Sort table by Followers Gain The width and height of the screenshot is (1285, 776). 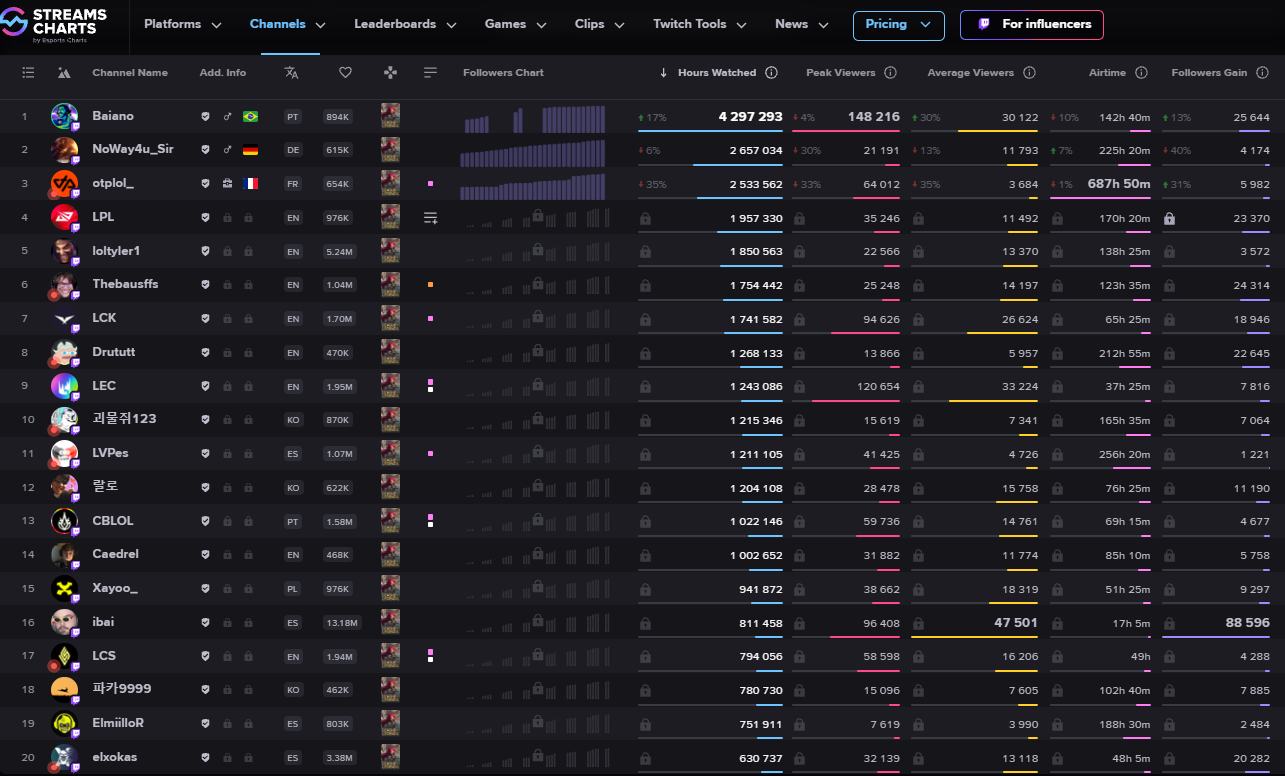click(1209, 73)
